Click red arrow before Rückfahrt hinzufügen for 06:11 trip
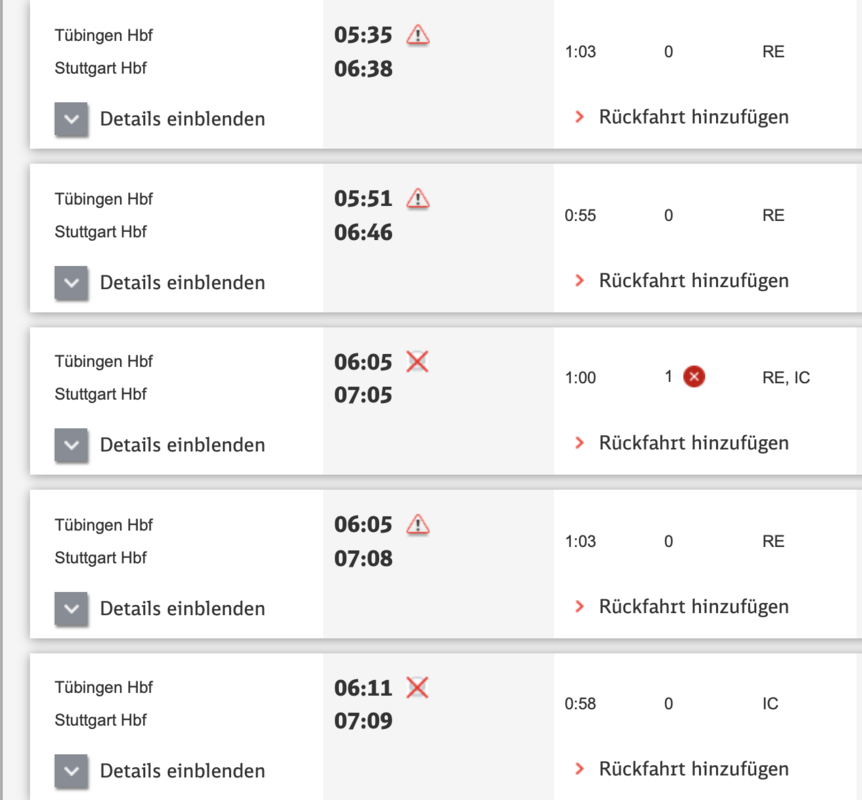 [x=579, y=769]
